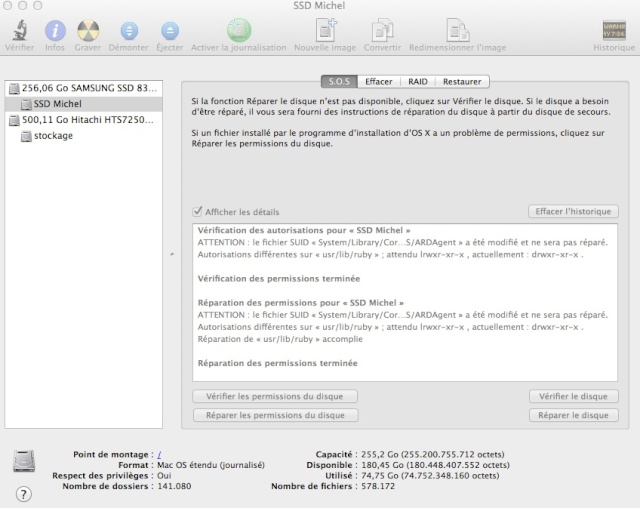Select SSD Michel volume in sidebar
Screen dimensions: 640x508
click(84, 104)
